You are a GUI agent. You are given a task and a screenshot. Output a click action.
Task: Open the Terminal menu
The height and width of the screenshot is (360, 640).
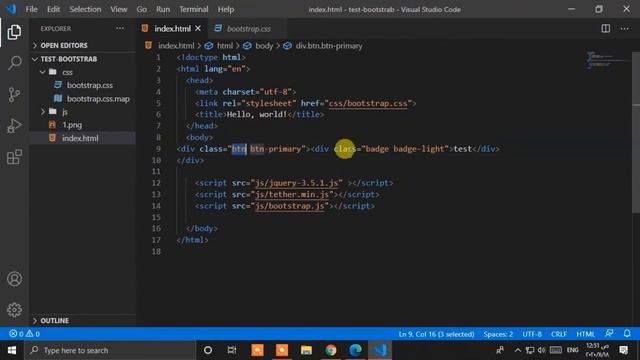(193, 9)
